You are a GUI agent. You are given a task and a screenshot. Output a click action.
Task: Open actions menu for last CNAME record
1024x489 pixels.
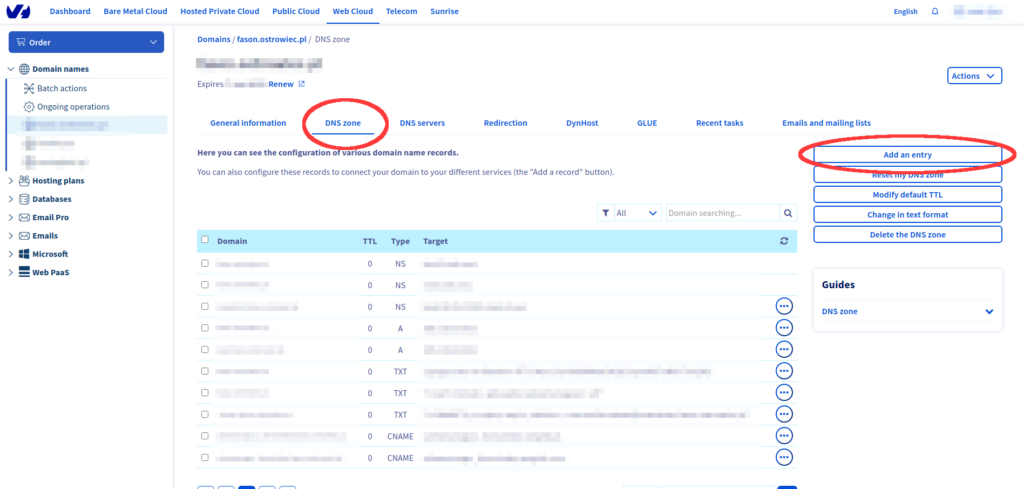tap(784, 457)
